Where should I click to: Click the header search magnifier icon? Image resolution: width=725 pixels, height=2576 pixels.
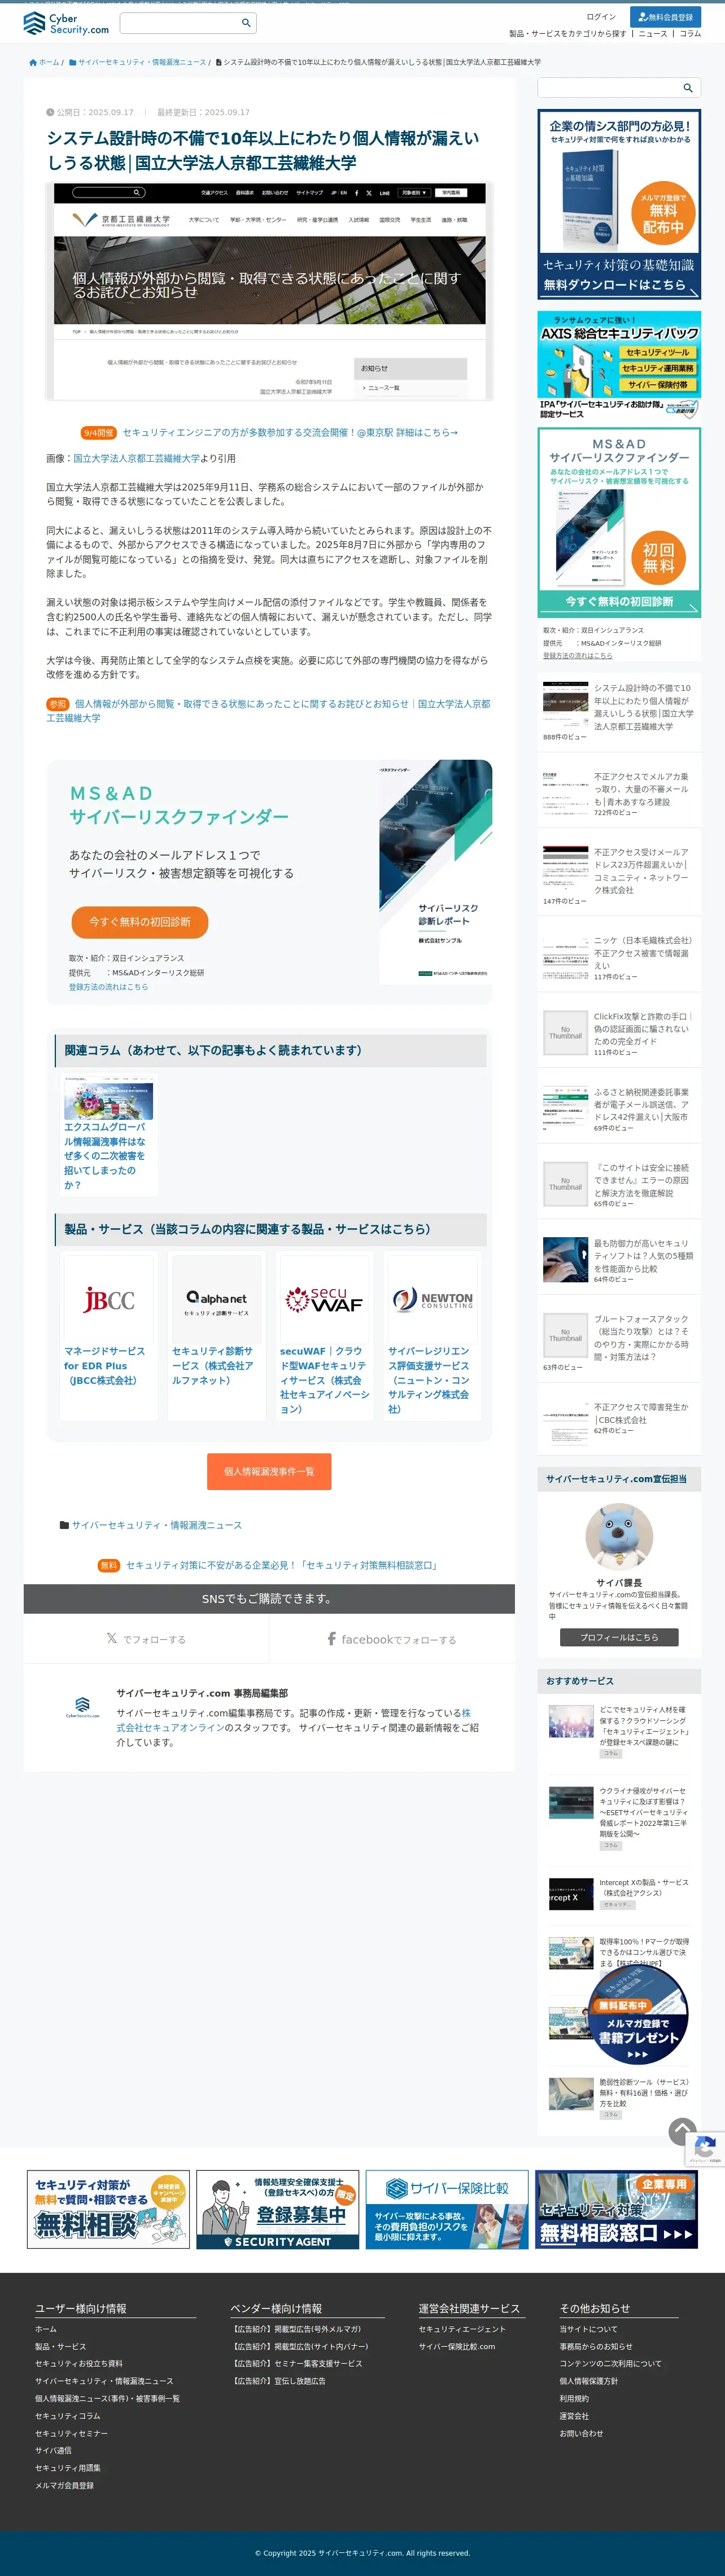click(246, 23)
